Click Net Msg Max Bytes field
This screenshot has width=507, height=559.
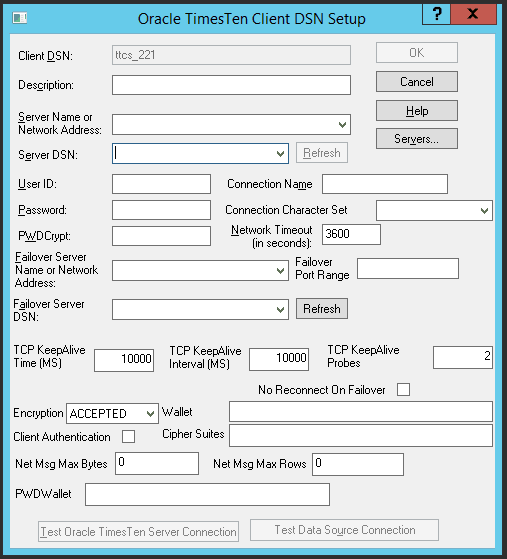(157, 463)
